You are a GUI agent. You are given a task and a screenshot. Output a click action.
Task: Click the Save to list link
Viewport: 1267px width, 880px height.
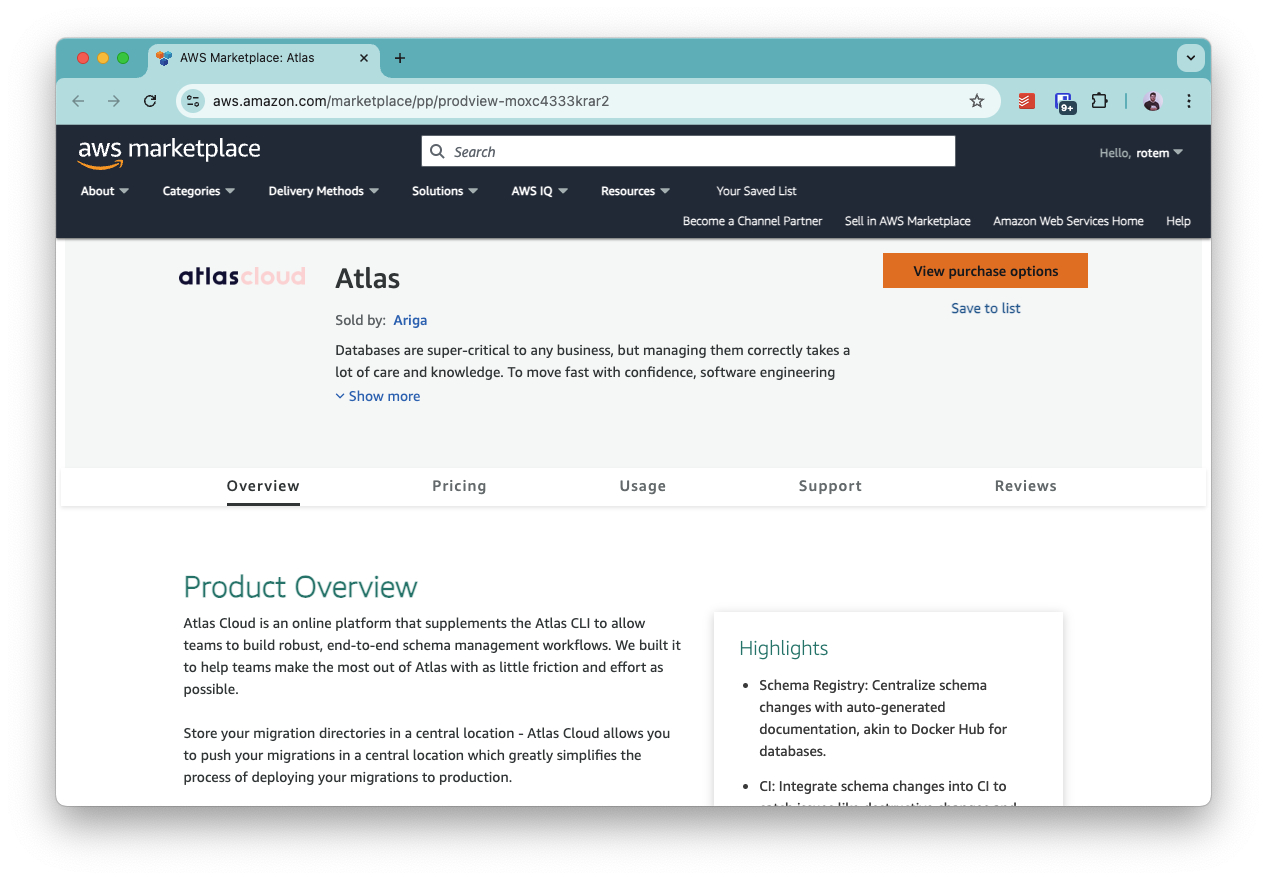[985, 308]
